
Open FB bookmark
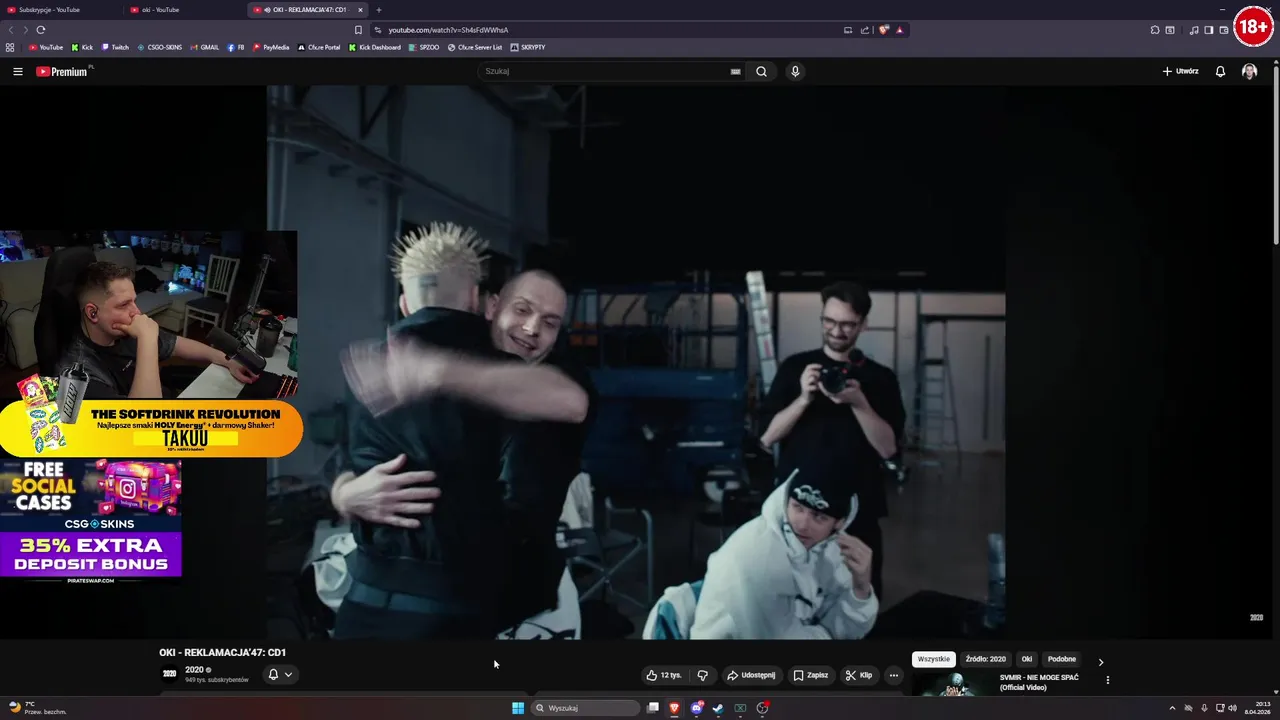tap(236, 47)
